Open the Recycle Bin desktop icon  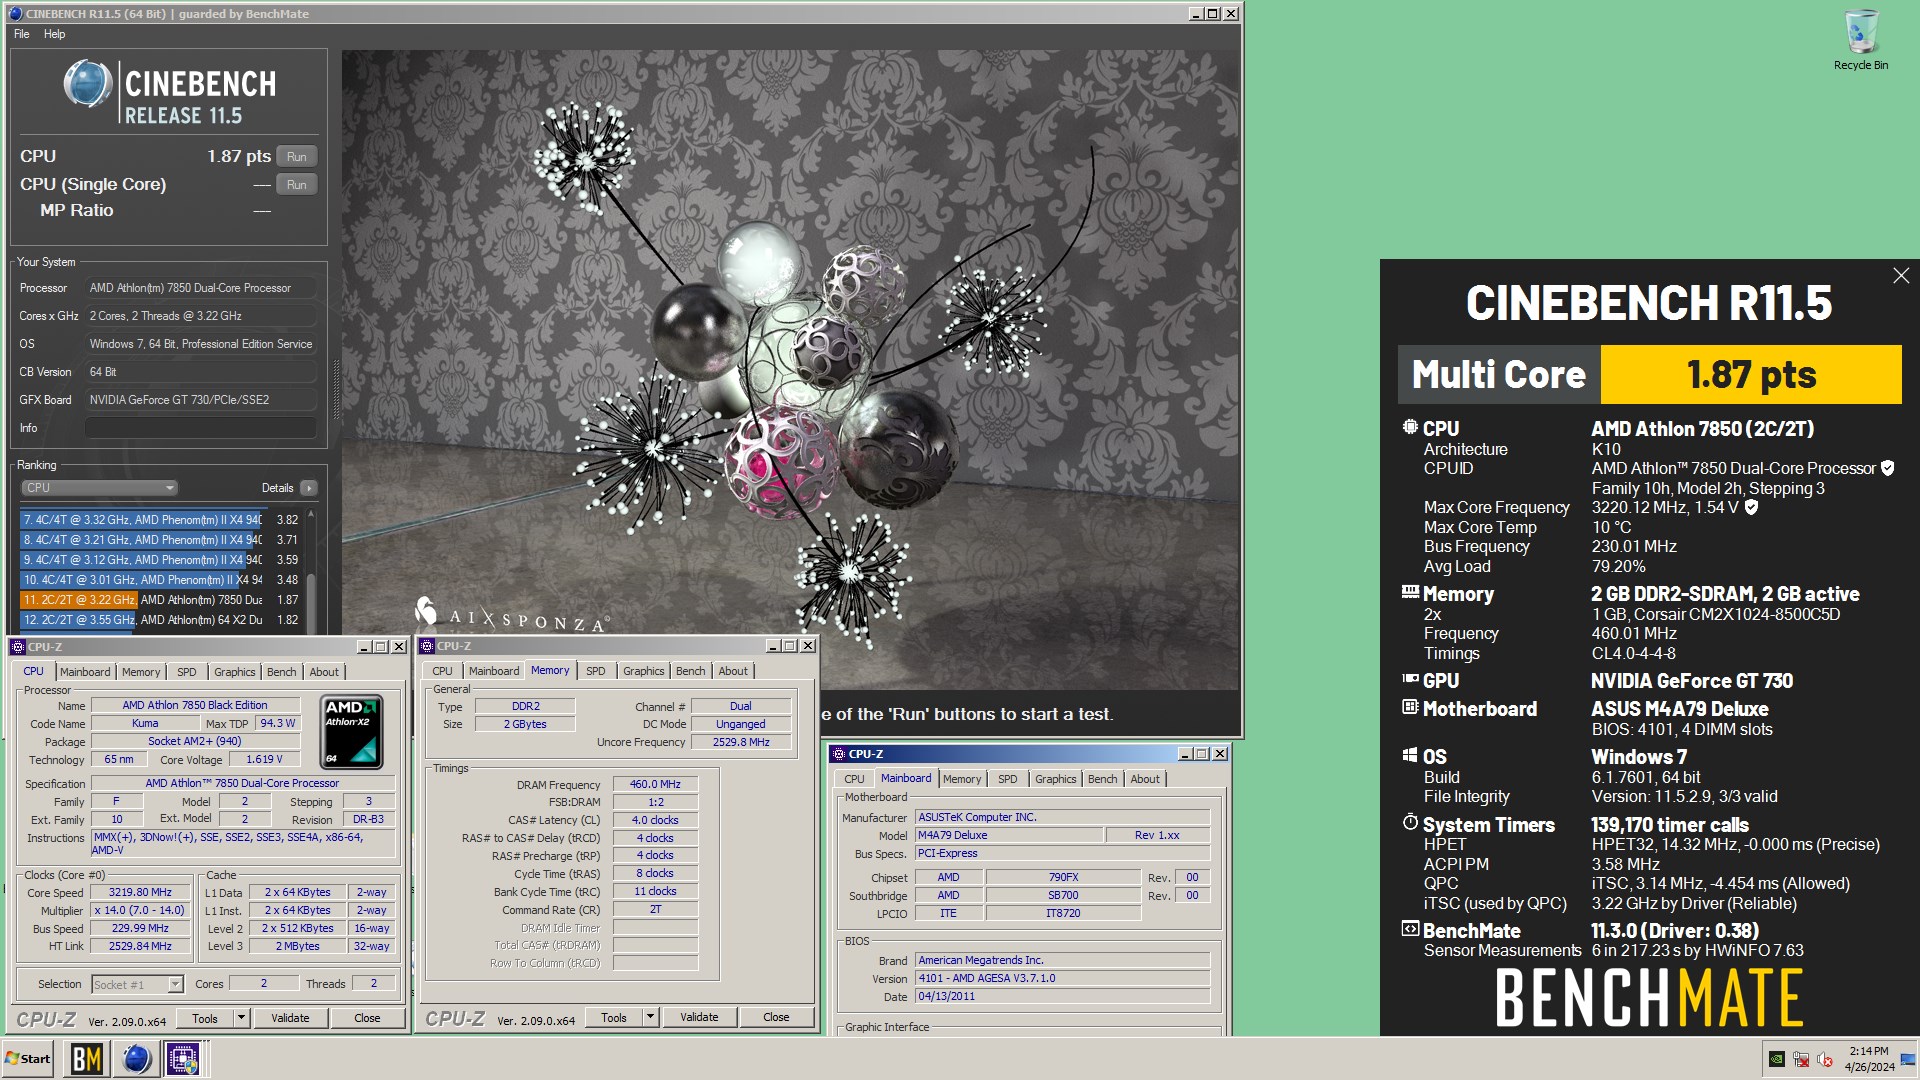click(1860, 40)
